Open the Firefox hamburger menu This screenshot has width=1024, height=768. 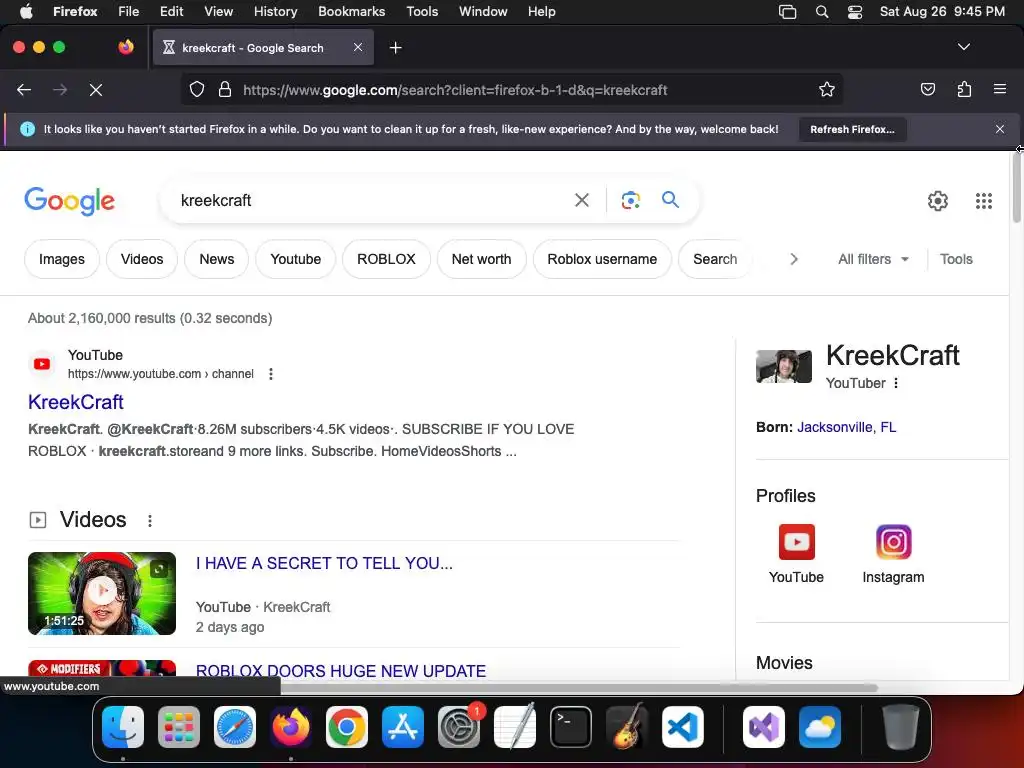pos(1000,89)
